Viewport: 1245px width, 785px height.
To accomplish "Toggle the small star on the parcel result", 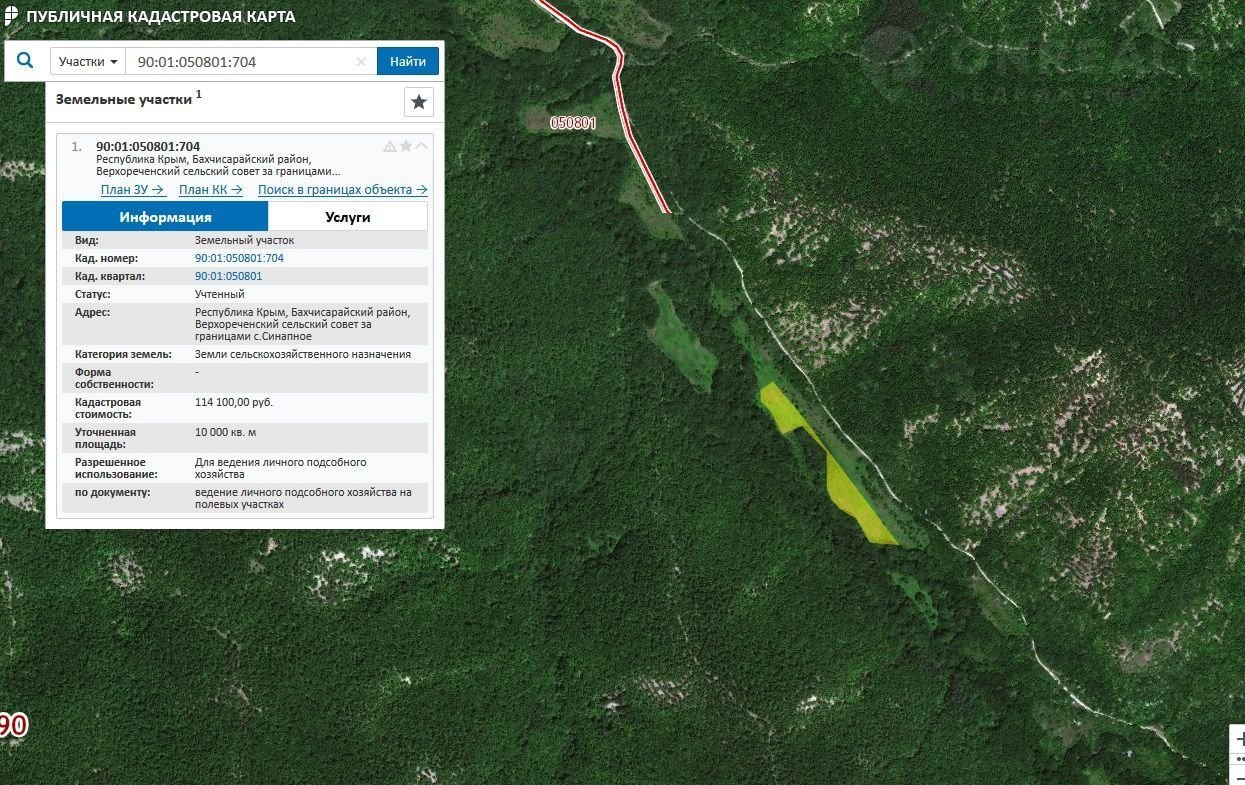I will pyautogui.click(x=406, y=146).
